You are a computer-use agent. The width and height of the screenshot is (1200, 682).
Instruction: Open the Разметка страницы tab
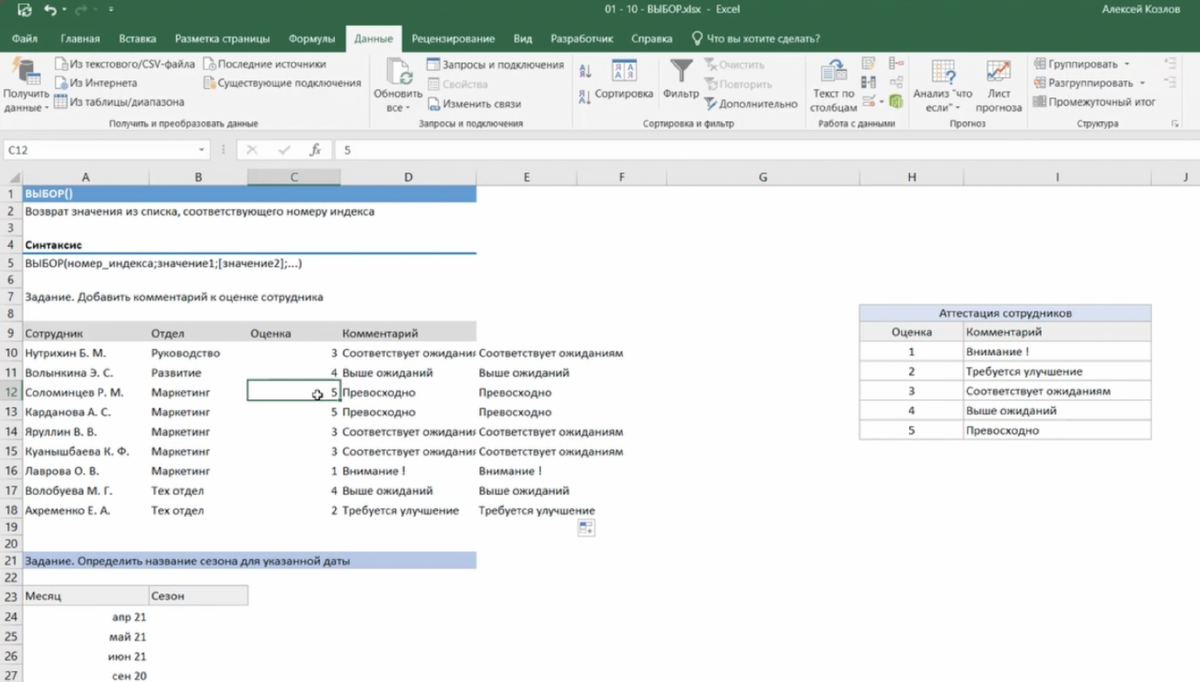(x=222, y=39)
